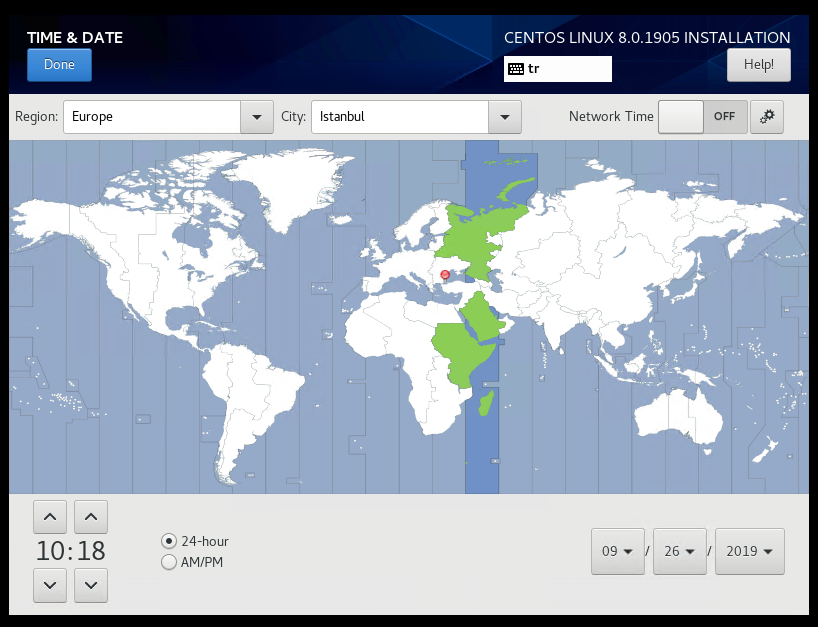Click the Region field showing Europe
Screen dimensions: 818x627
coord(152,117)
